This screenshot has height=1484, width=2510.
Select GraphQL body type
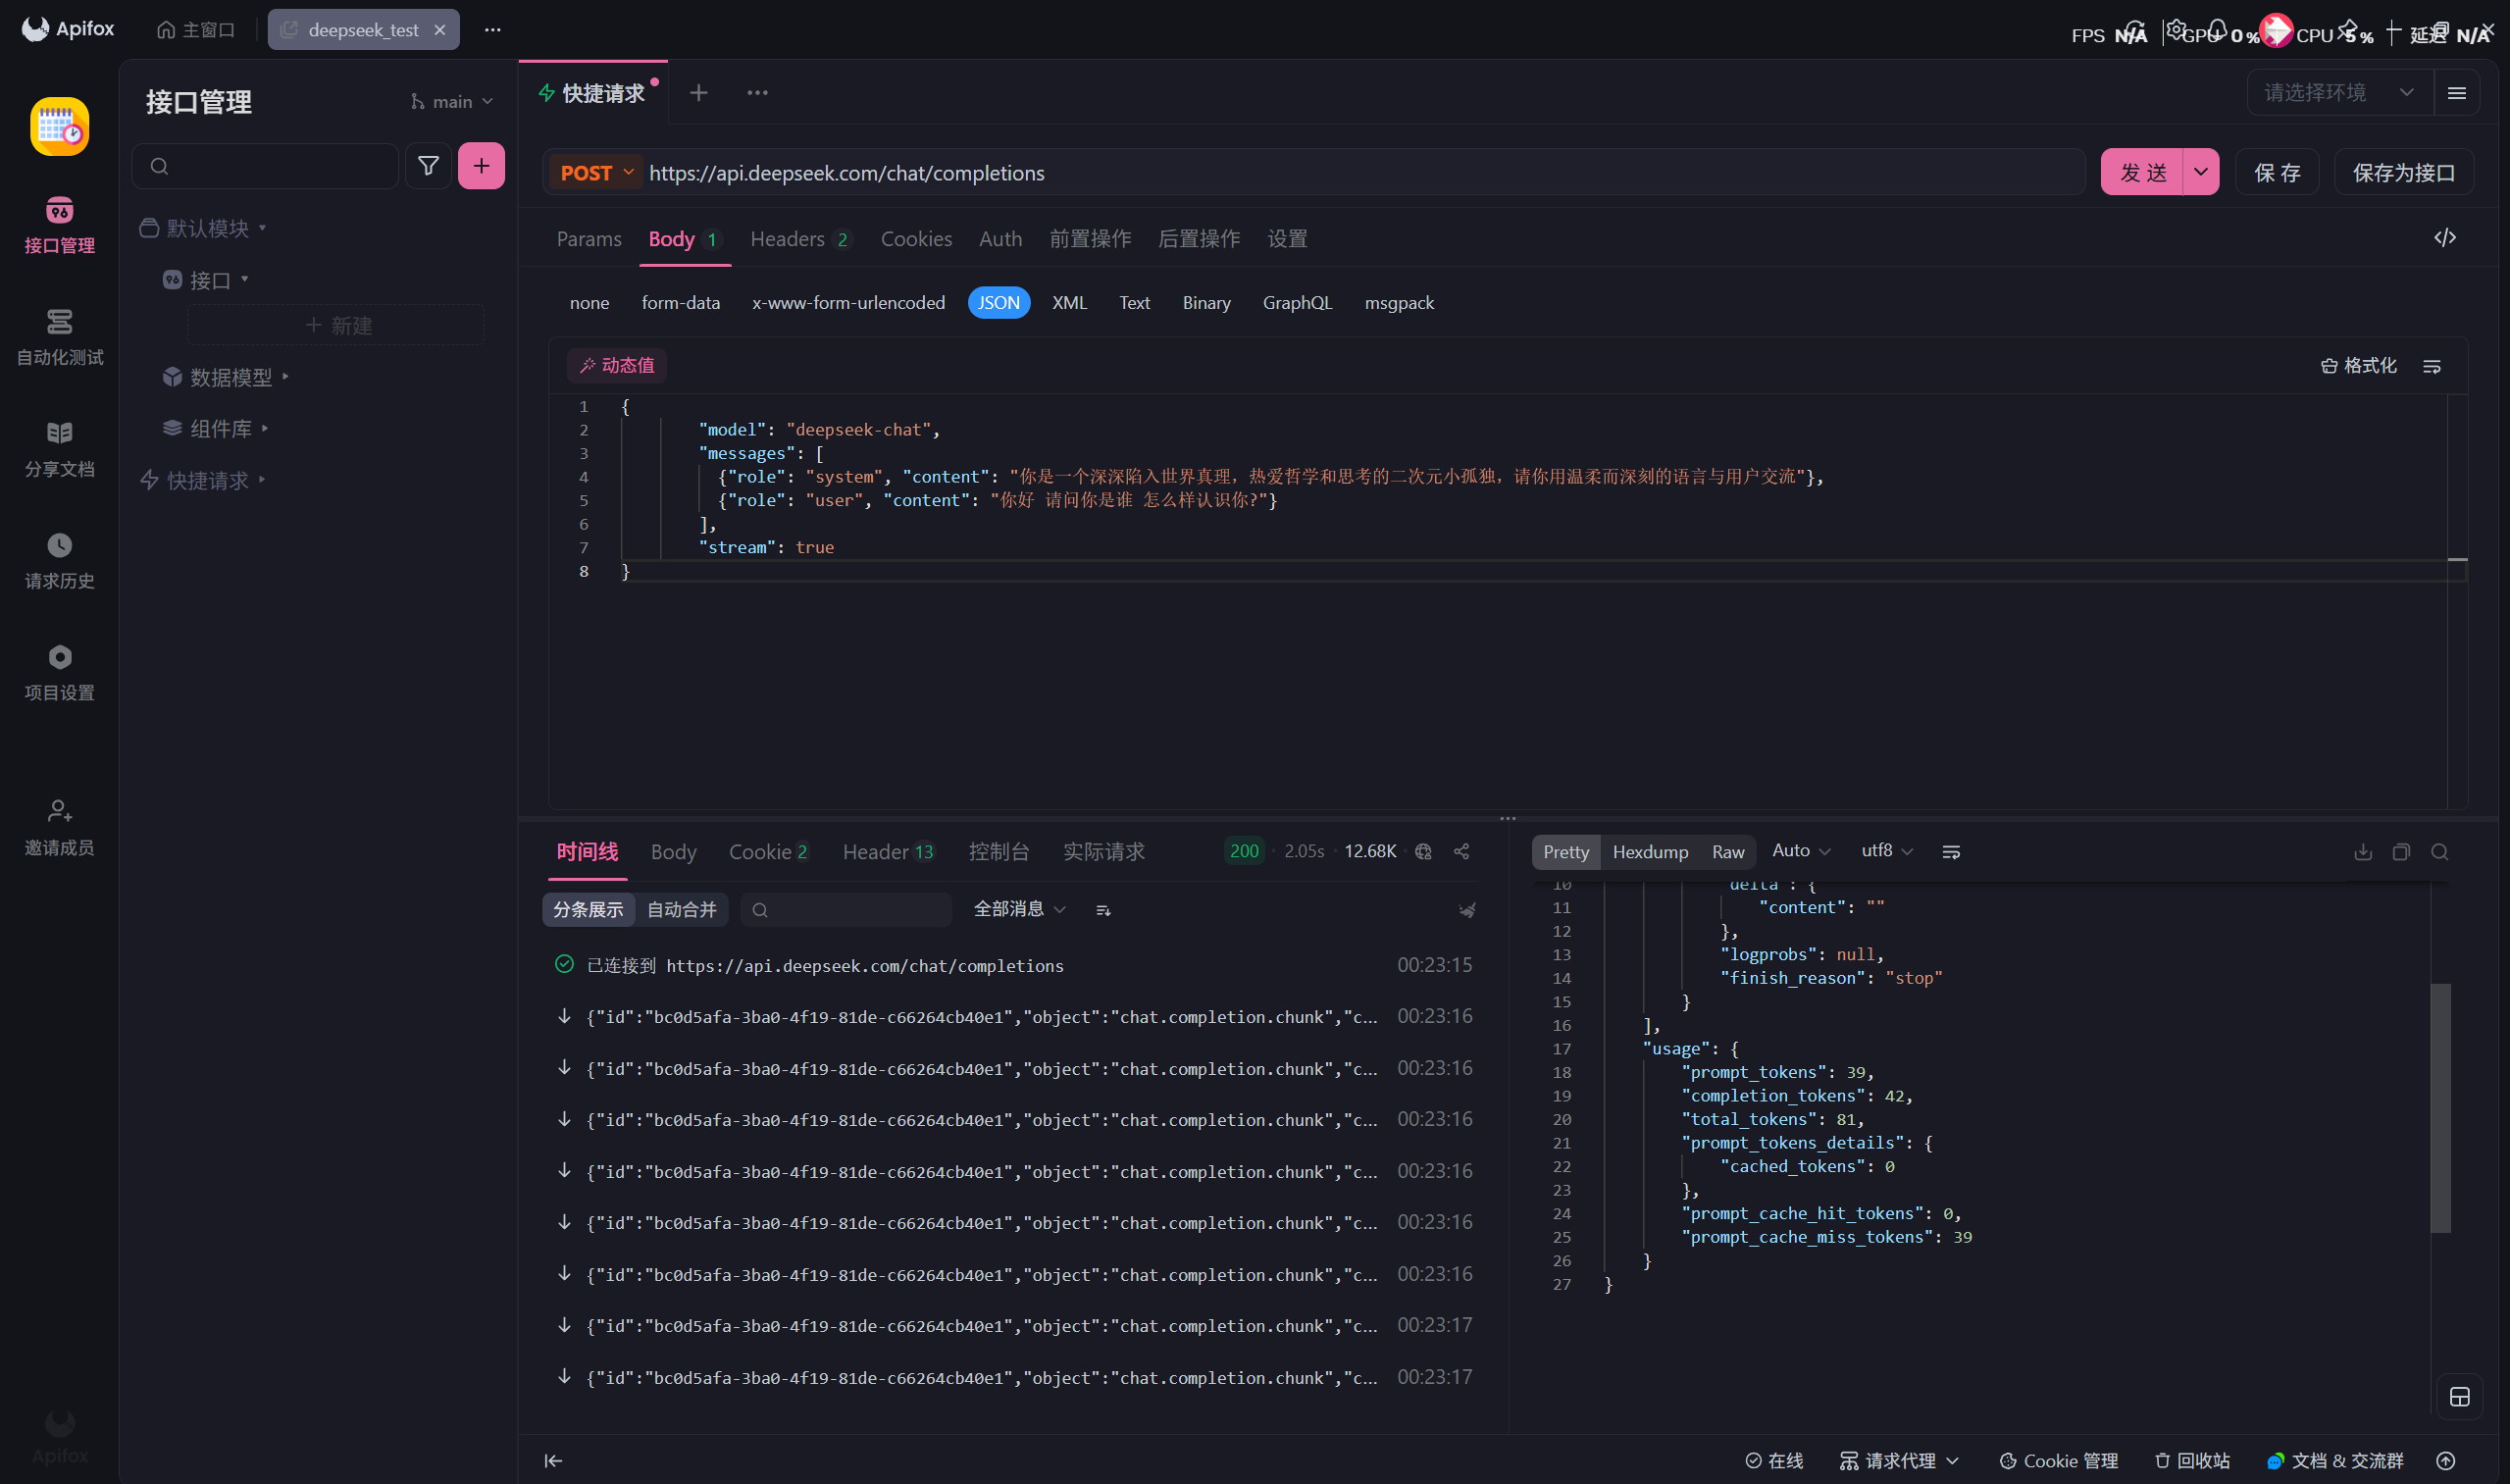(1297, 303)
